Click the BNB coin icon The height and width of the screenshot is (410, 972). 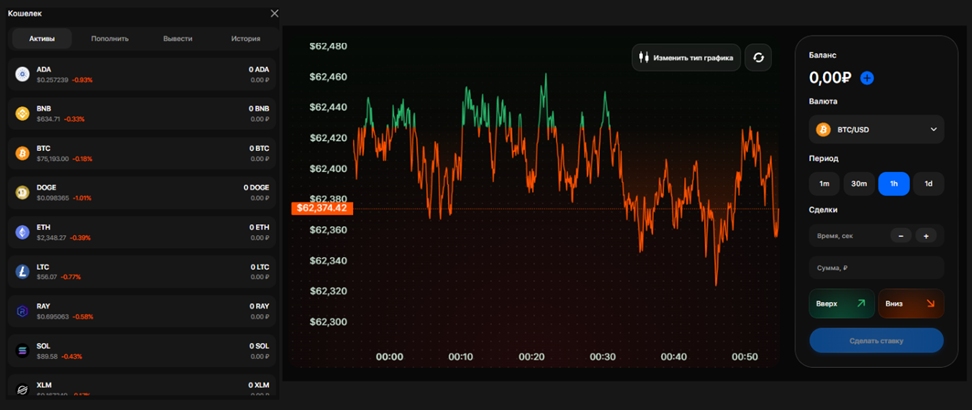tap(22, 114)
